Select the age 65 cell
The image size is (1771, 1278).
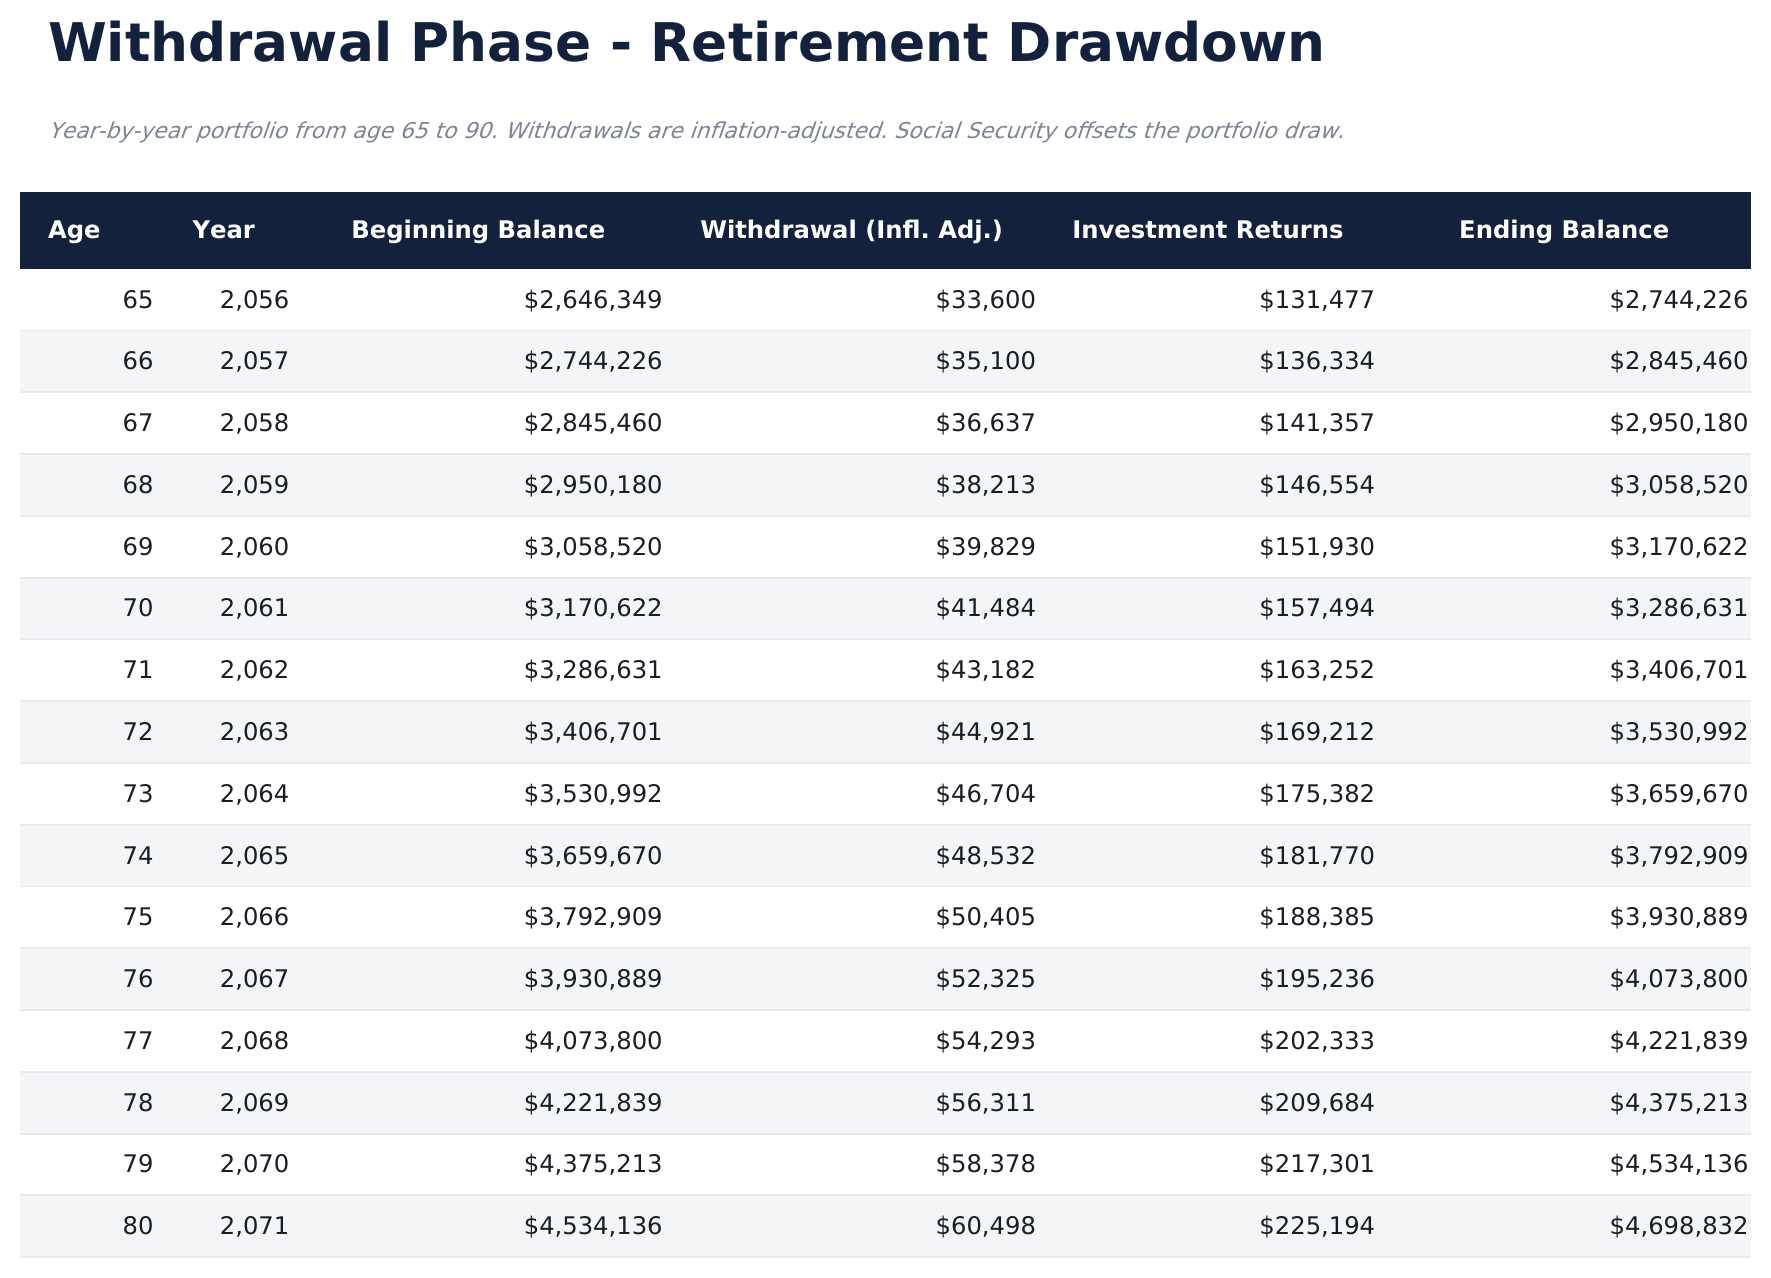(x=138, y=300)
